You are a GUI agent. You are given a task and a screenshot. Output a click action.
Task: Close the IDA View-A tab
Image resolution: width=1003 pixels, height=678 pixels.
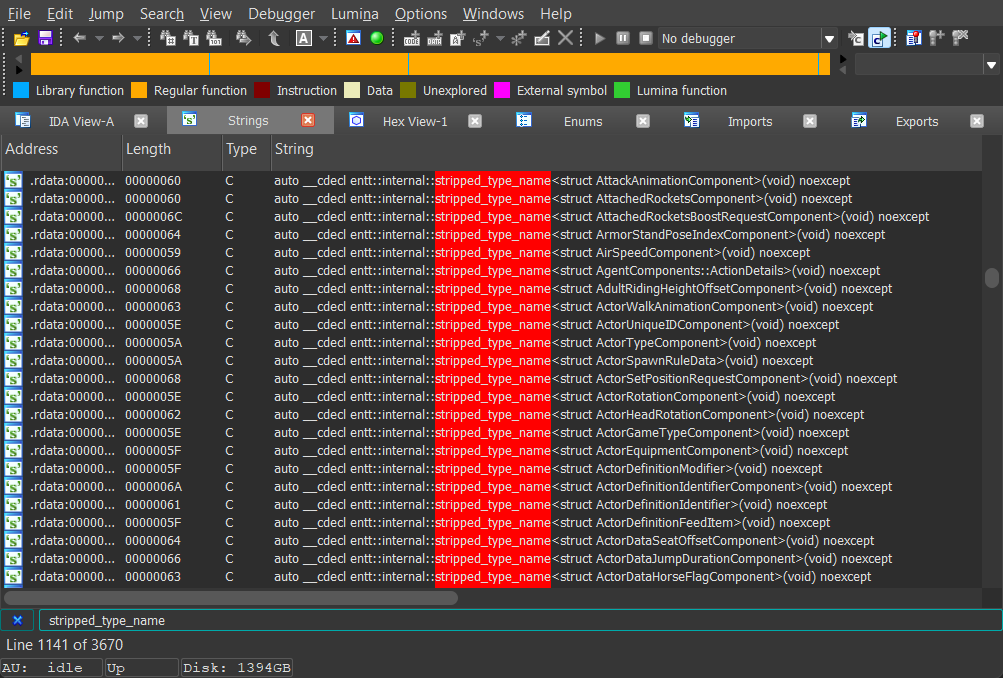141,121
